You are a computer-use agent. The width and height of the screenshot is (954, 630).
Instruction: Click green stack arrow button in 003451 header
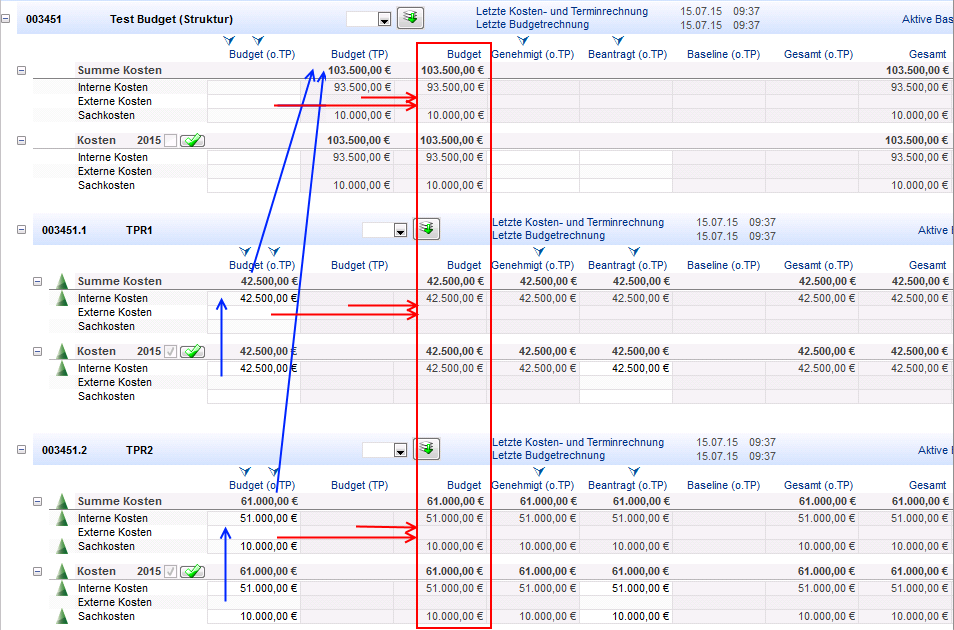(410, 18)
